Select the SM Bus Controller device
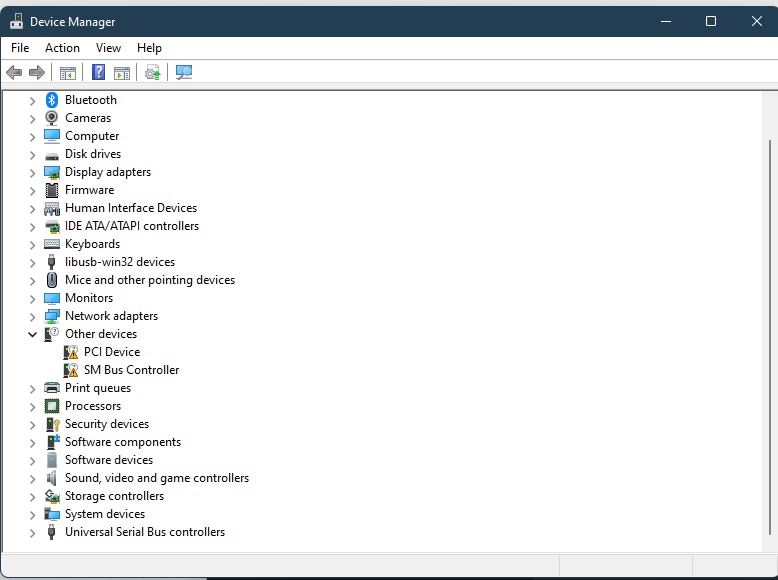Screen dimensions: 778x580 click(131, 370)
